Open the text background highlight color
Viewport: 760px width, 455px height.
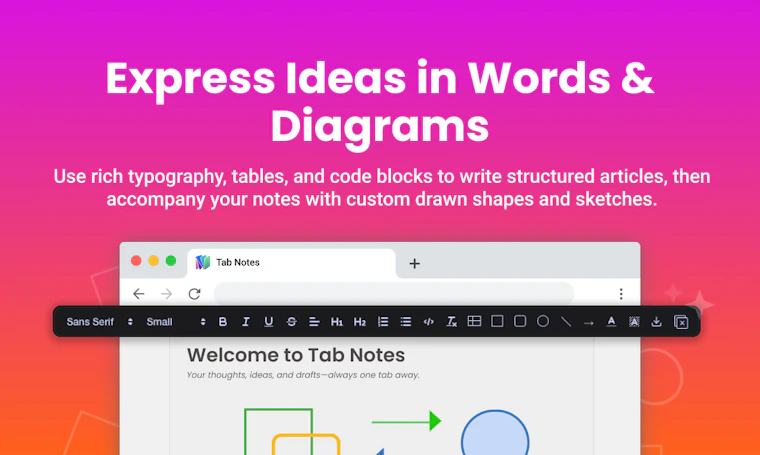[634, 322]
